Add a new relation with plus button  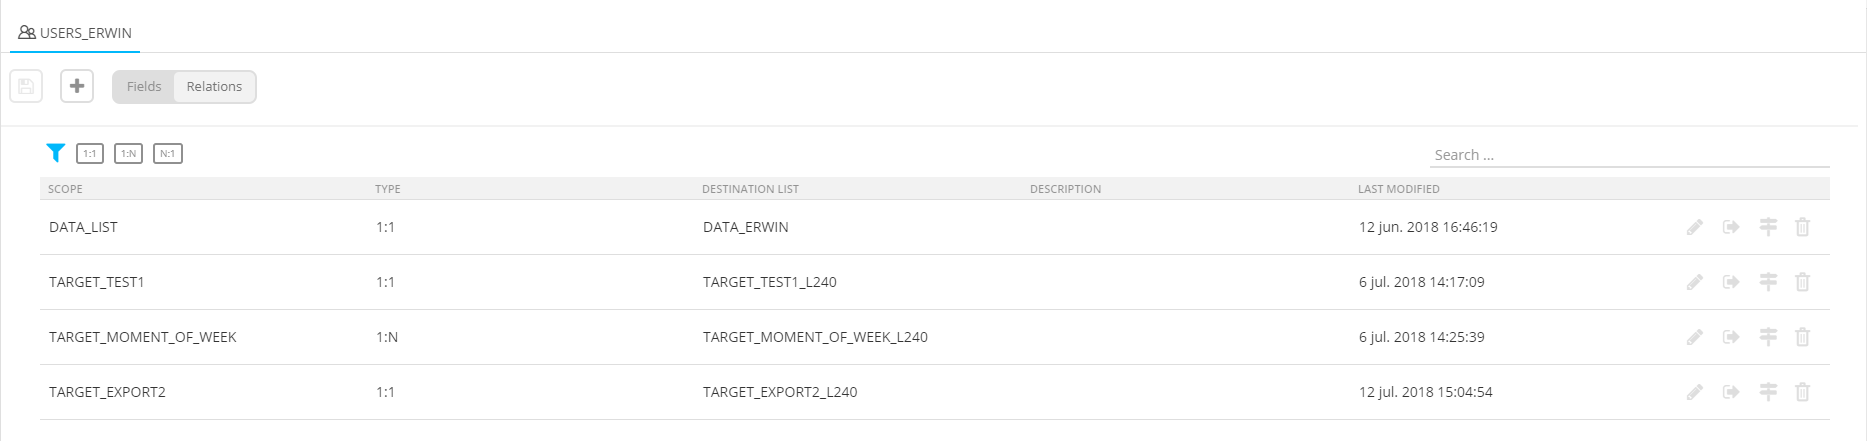tap(77, 86)
